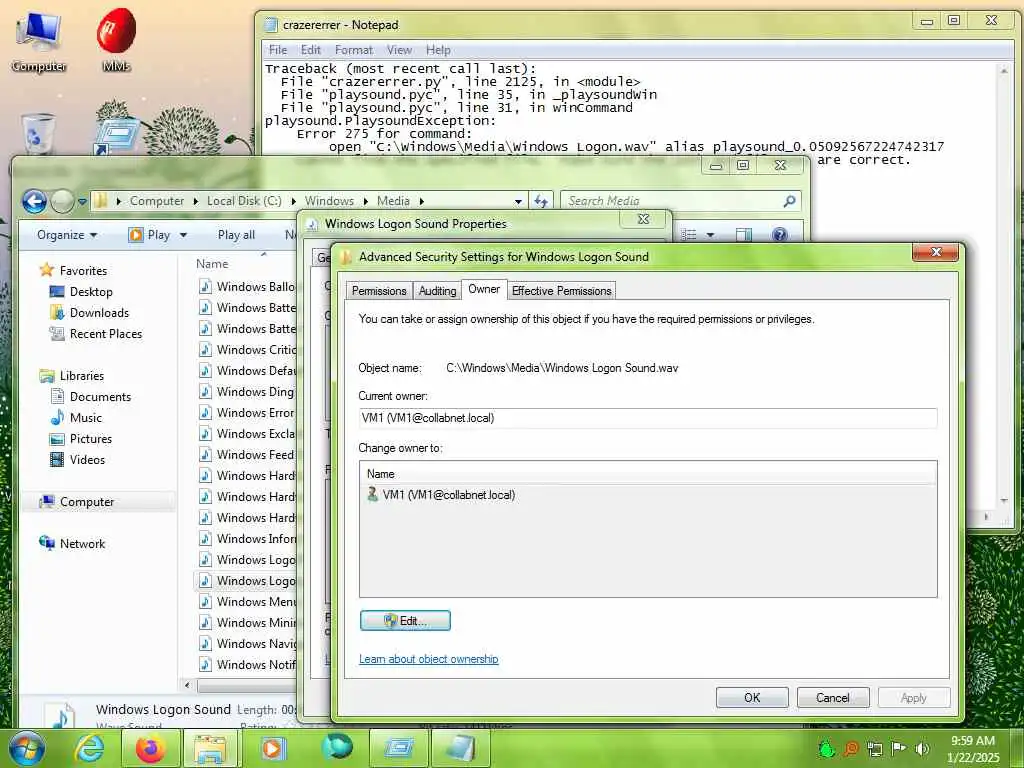Click the Explorer help question mark icon
Image resolution: width=1024 pixels, height=768 pixels.
coord(779,234)
